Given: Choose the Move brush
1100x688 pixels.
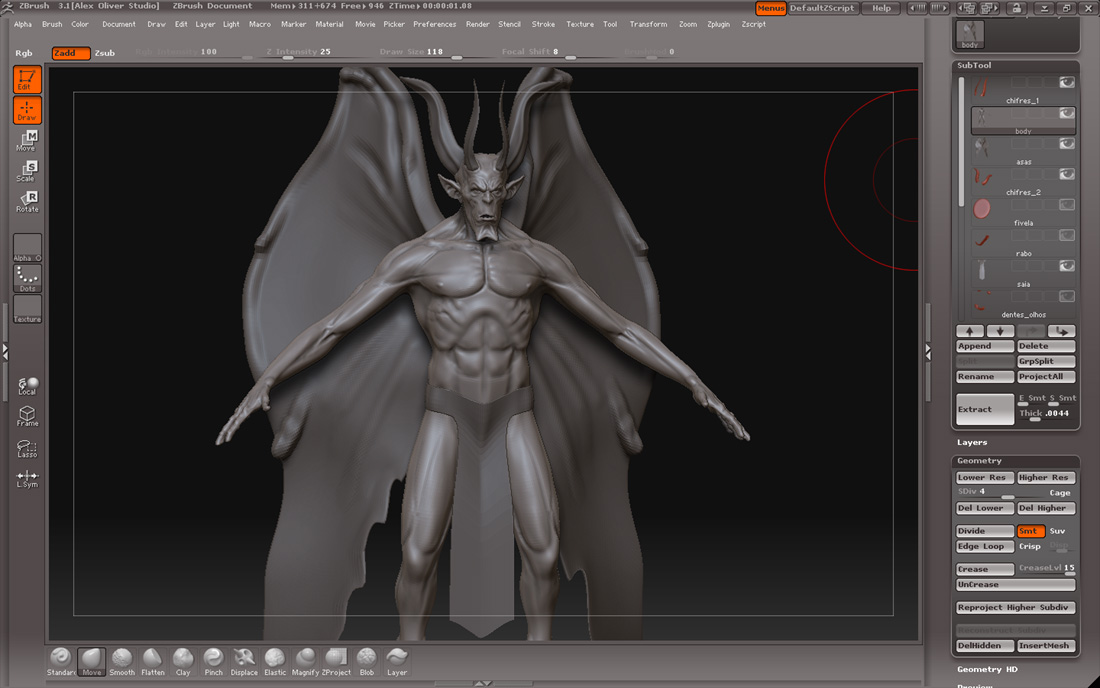Looking at the screenshot, I should (x=91, y=661).
